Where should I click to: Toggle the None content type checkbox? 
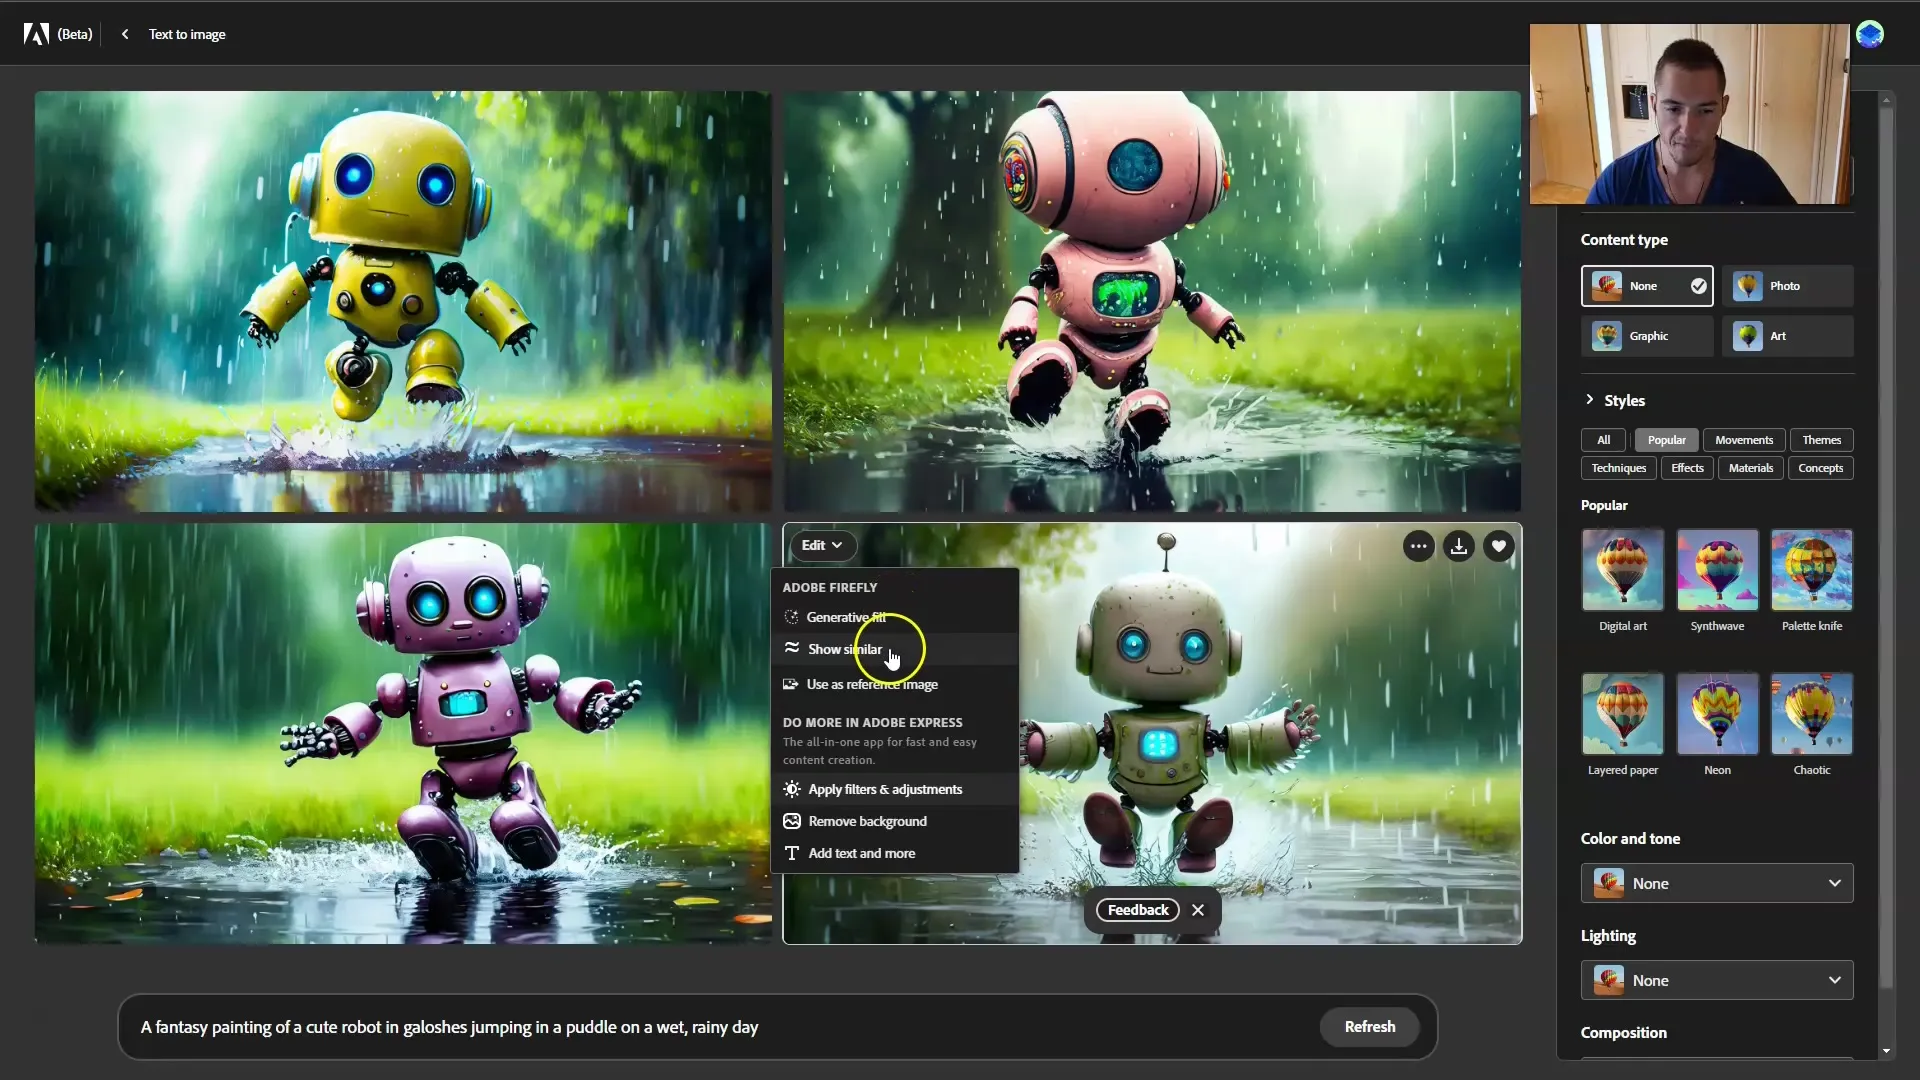click(1700, 286)
